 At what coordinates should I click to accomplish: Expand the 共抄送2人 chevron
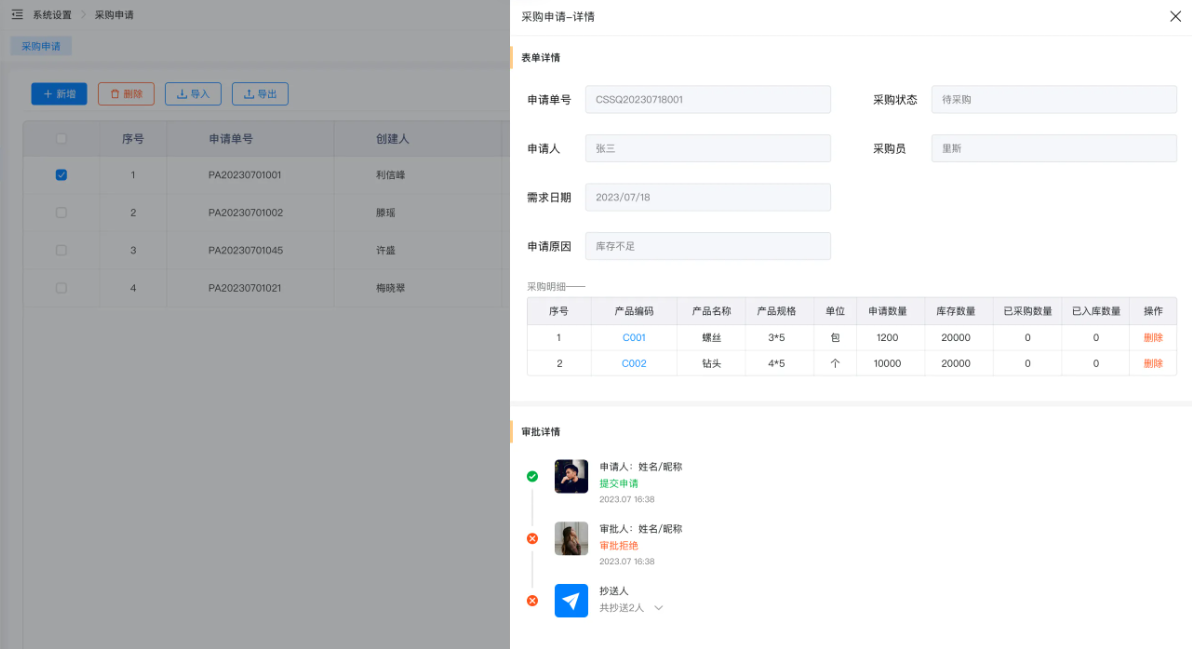[x=658, y=608]
